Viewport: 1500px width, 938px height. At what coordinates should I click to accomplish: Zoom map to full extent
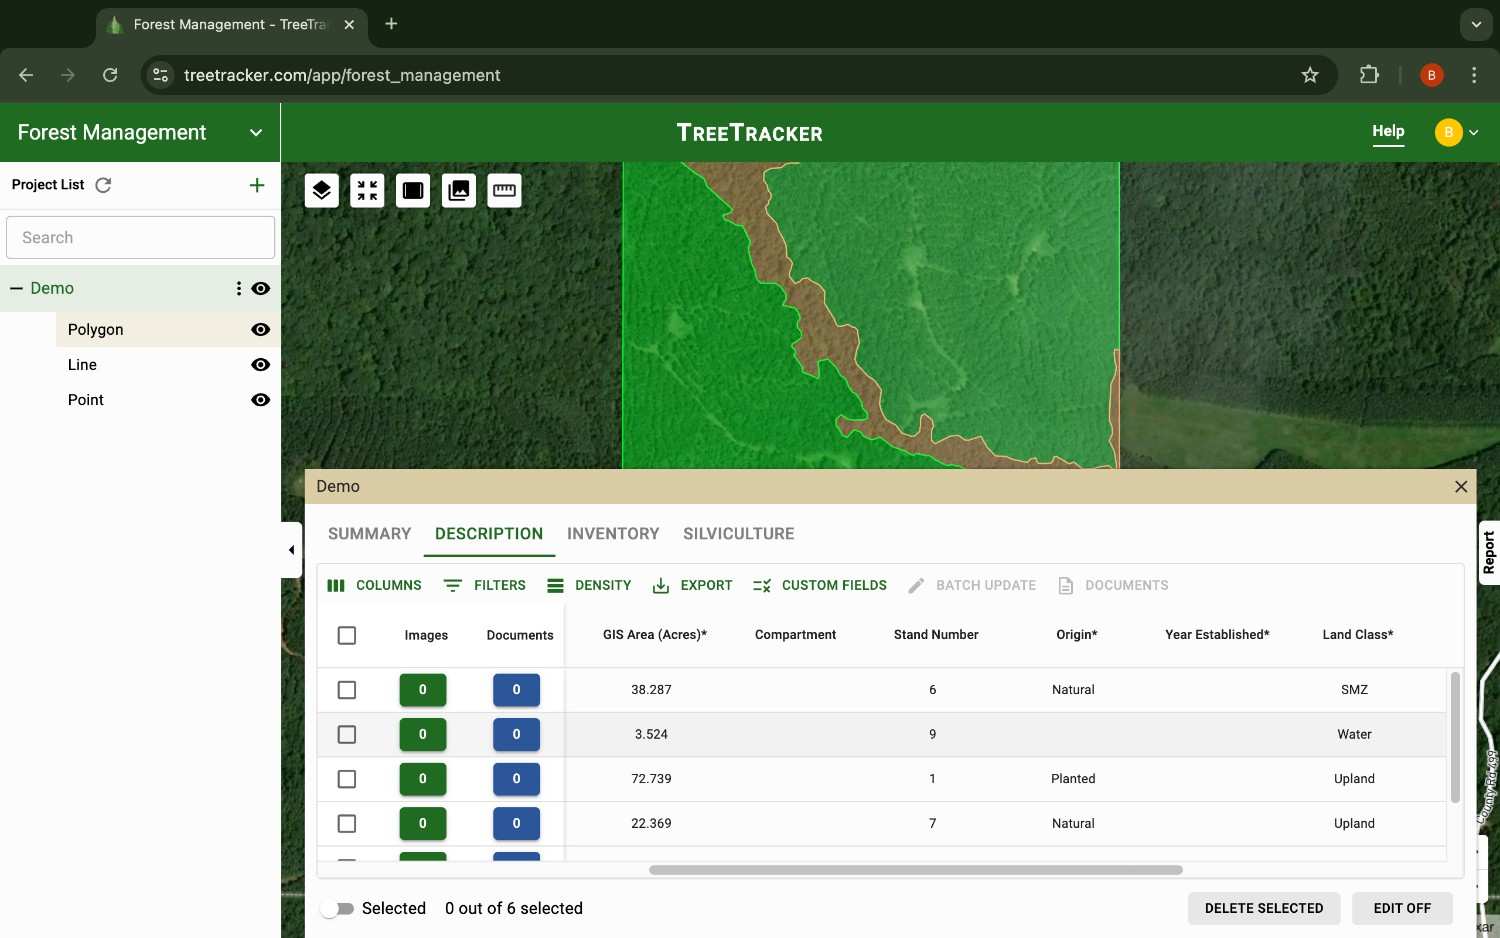coord(367,190)
